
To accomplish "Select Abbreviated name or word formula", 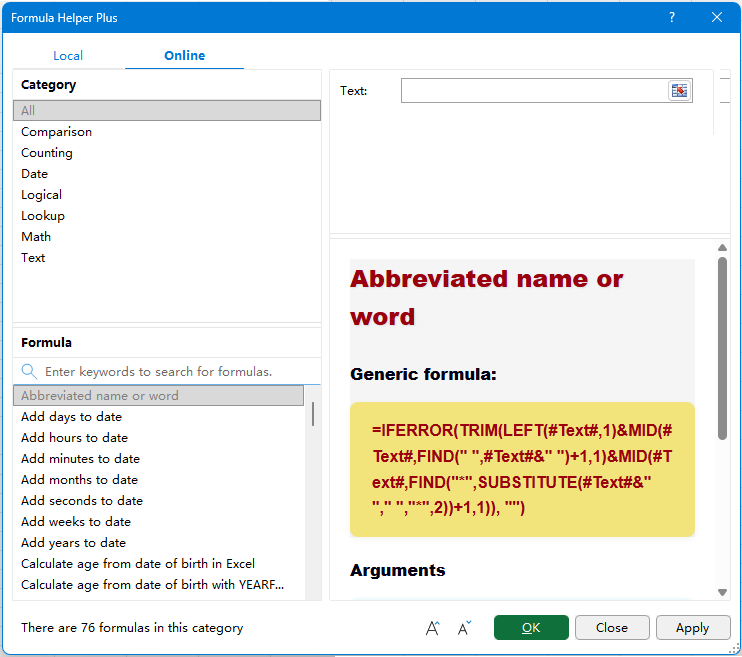I will [x=159, y=396].
